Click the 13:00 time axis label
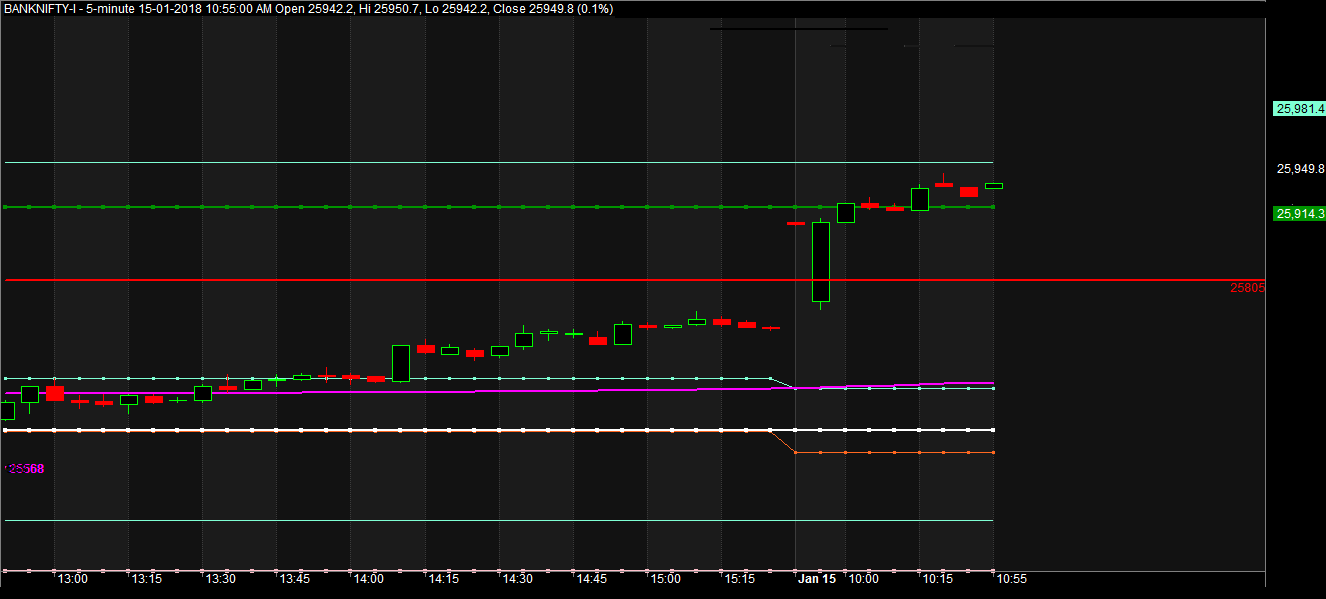 click(x=72, y=579)
